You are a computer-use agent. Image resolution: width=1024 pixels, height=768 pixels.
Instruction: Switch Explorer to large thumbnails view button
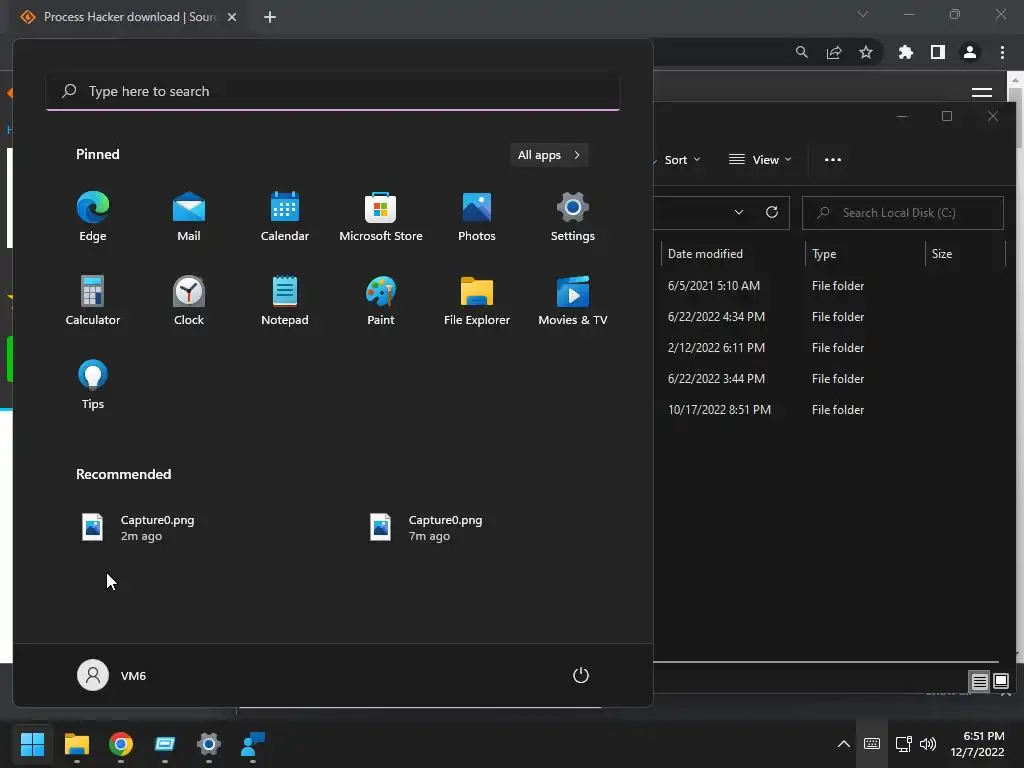1000,682
